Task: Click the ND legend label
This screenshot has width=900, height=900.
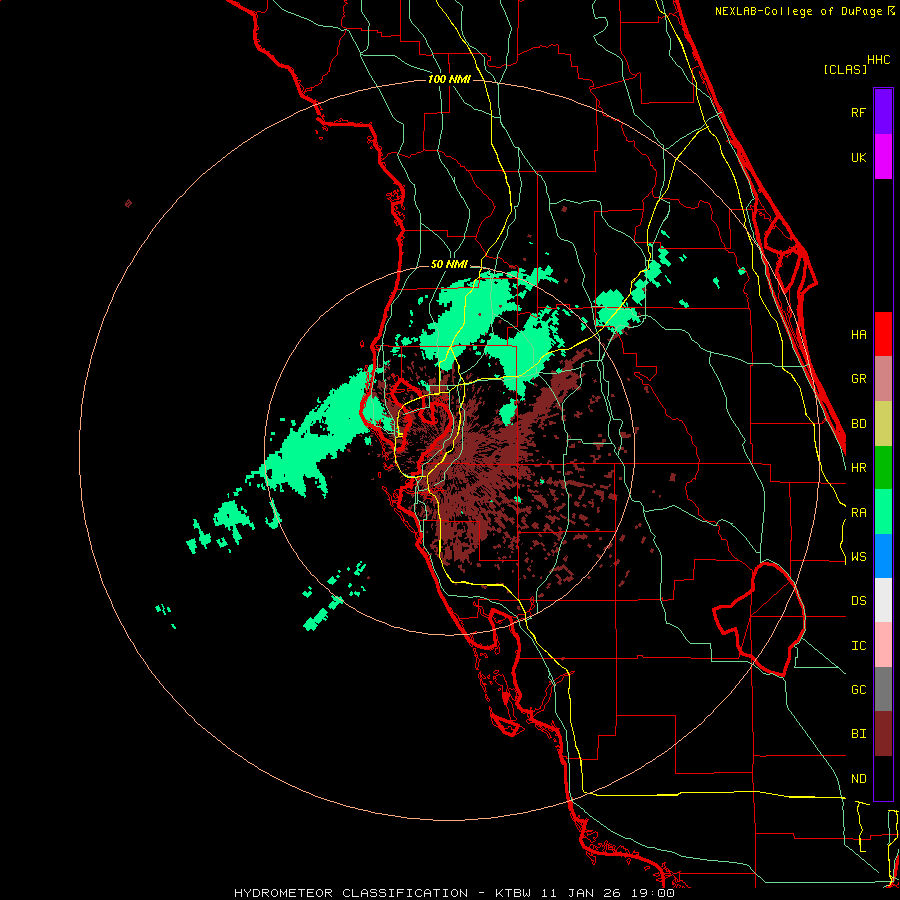Action: coord(858,779)
